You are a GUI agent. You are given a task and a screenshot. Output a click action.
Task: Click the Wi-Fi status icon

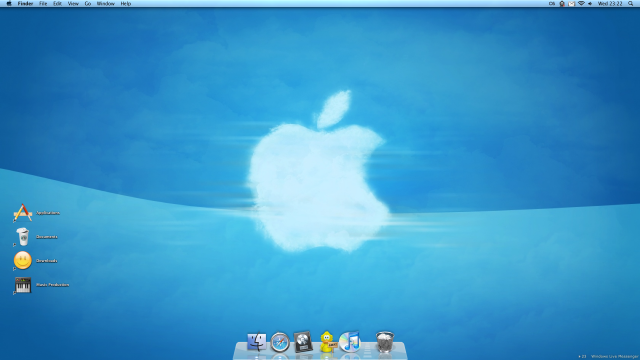tap(581, 4)
